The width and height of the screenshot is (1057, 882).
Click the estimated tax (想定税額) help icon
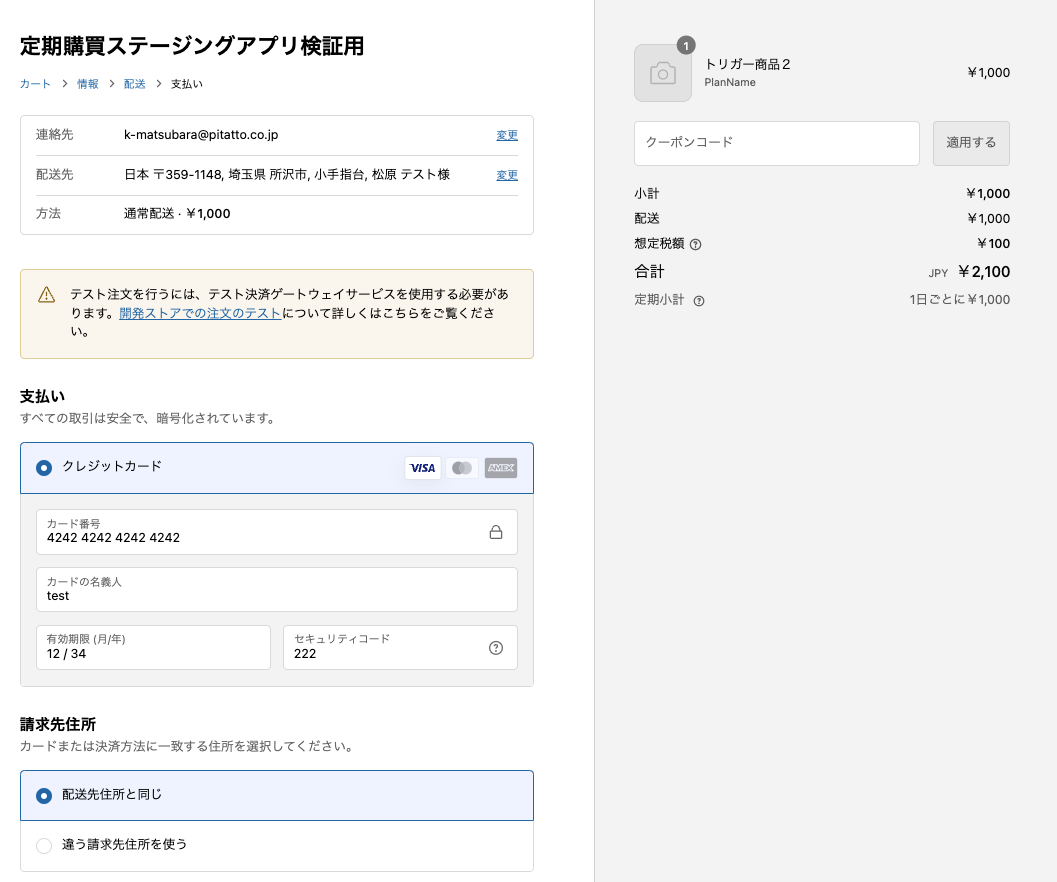click(x=695, y=244)
